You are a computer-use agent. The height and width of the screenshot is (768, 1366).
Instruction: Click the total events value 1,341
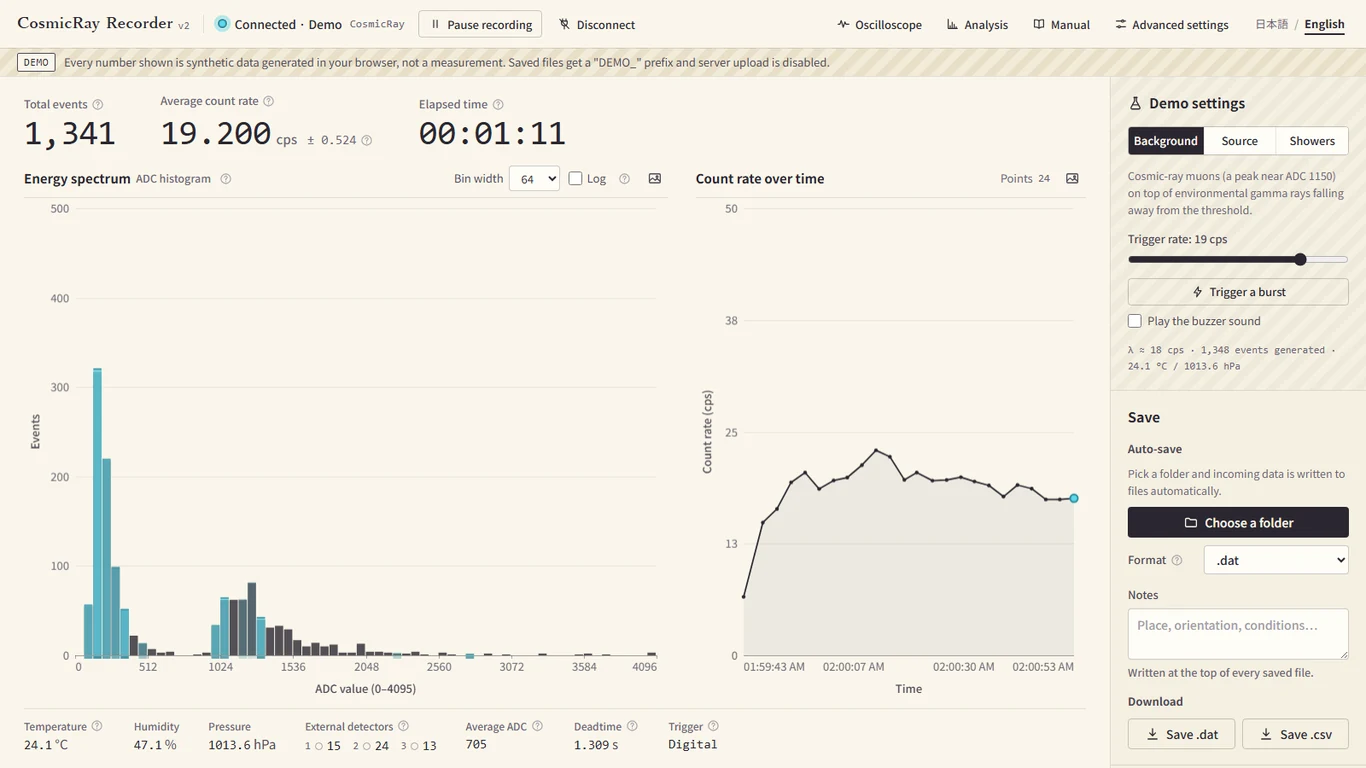coord(70,133)
